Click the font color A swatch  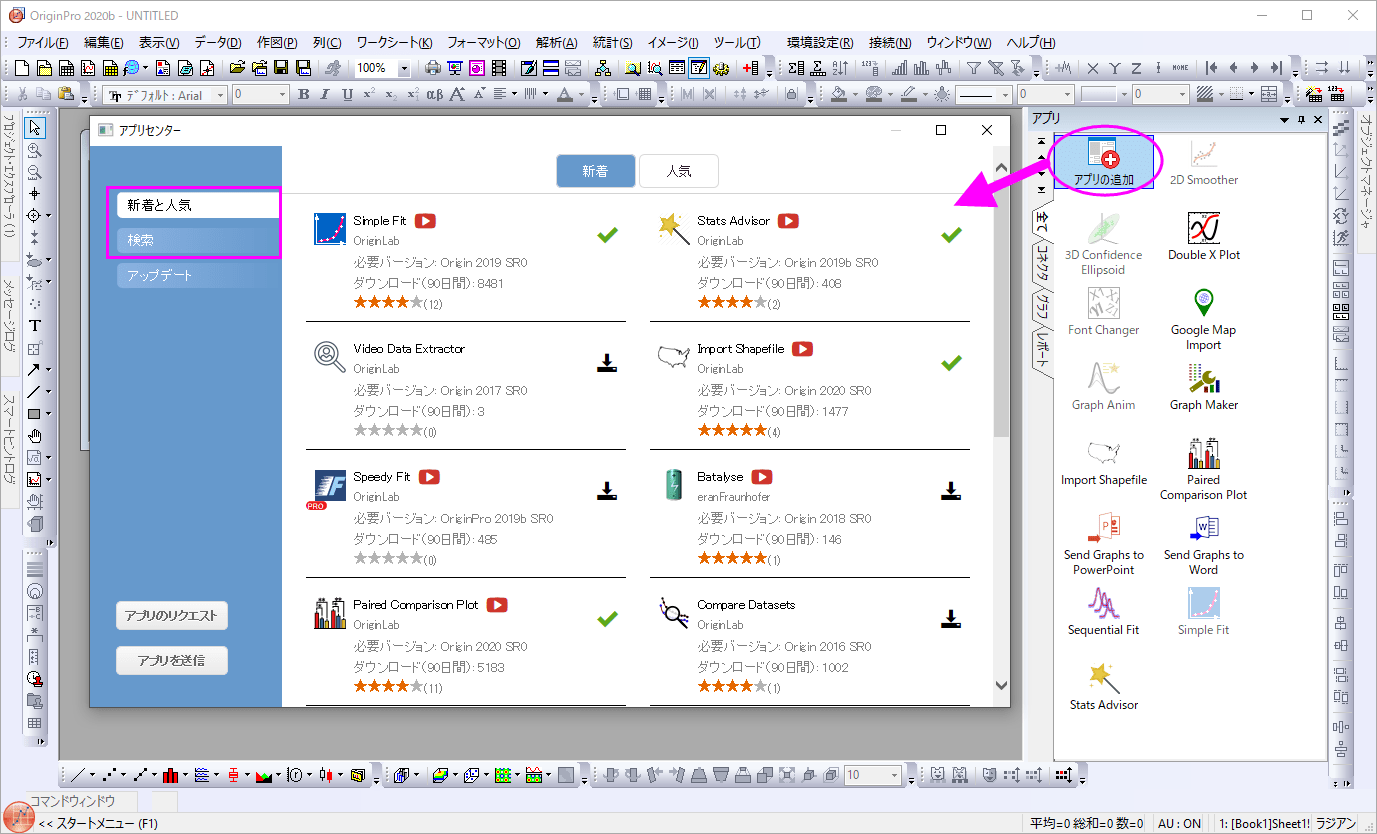coord(565,95)
